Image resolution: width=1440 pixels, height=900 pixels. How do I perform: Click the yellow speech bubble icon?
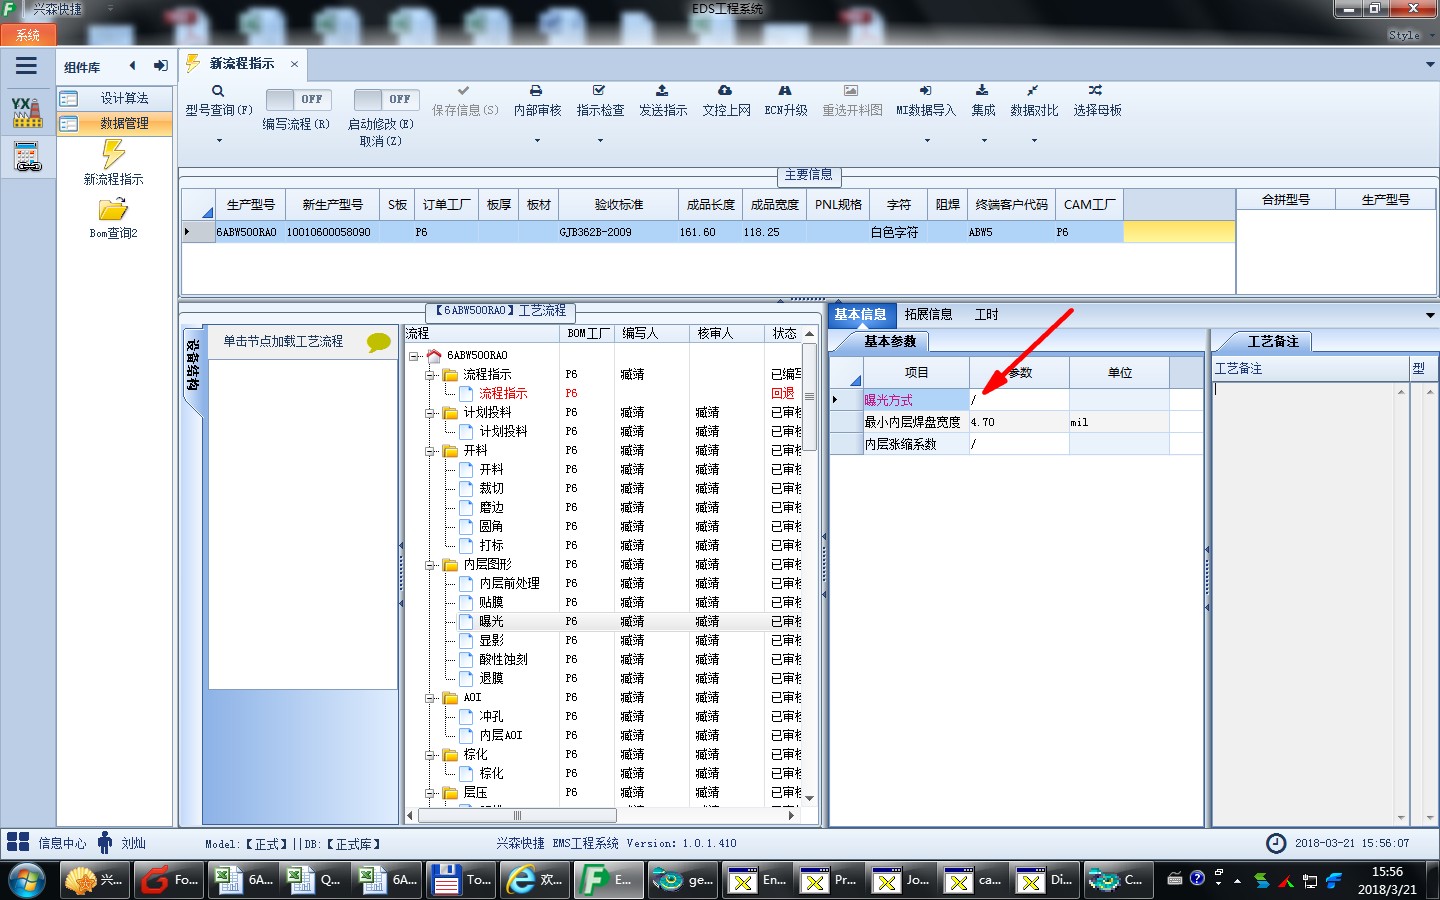click(379, 342)
